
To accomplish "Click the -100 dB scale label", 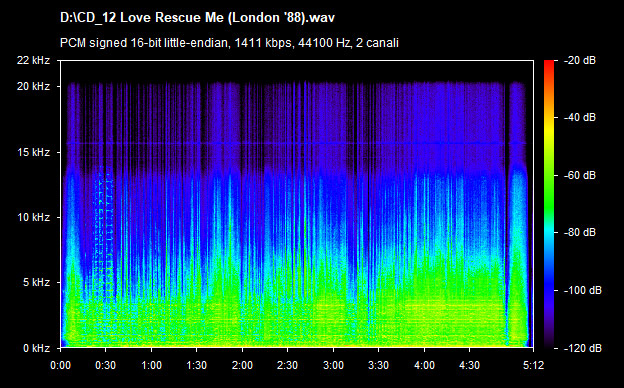I will tap(583, 291).
